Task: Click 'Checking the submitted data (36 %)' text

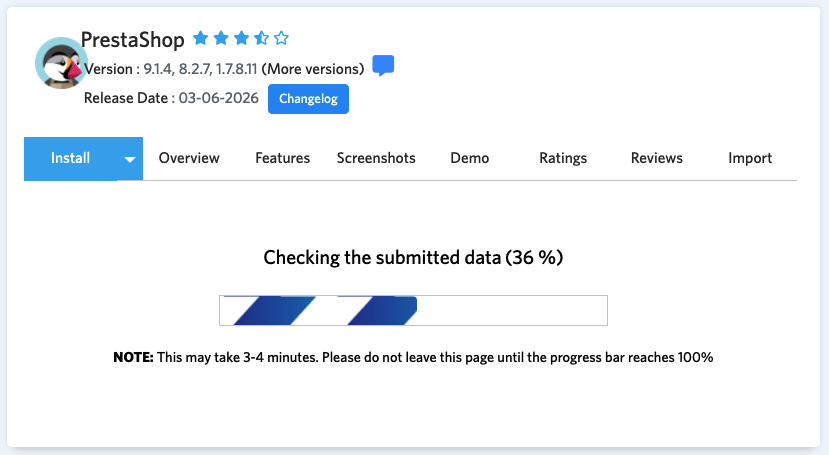Action: (413, 257)
